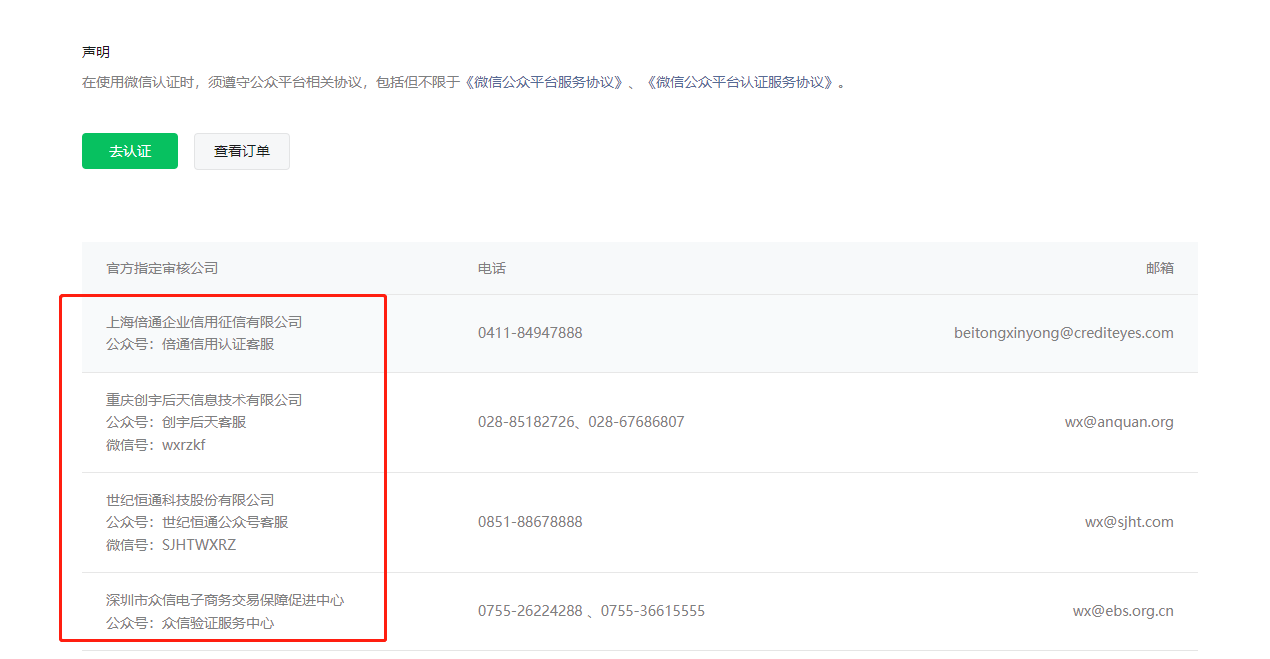Select phone number 0411-84947888

530,333
